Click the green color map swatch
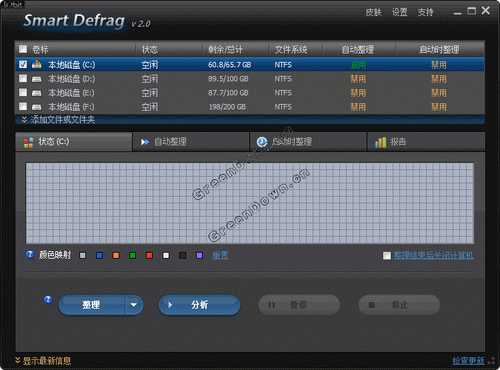The image size is (500, 370). tap(133, 256)
